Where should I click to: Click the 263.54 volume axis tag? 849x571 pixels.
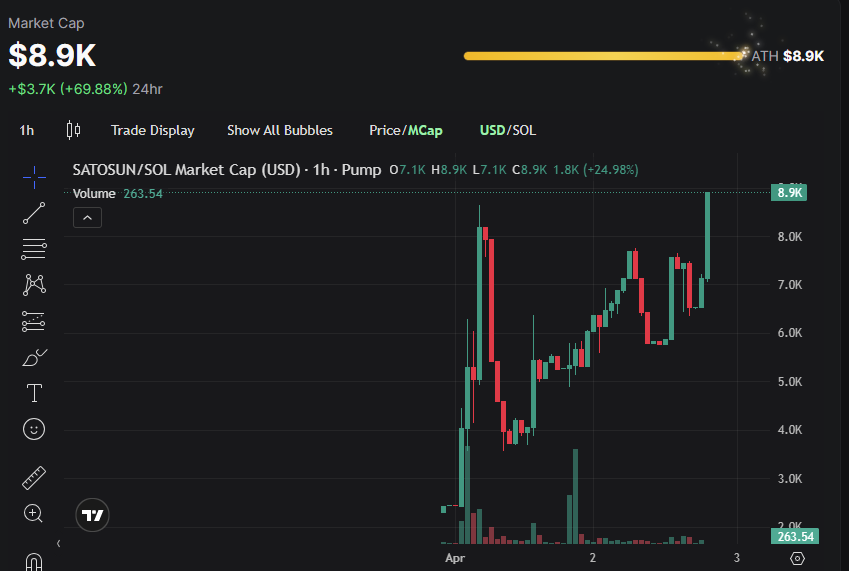point(795,536)
